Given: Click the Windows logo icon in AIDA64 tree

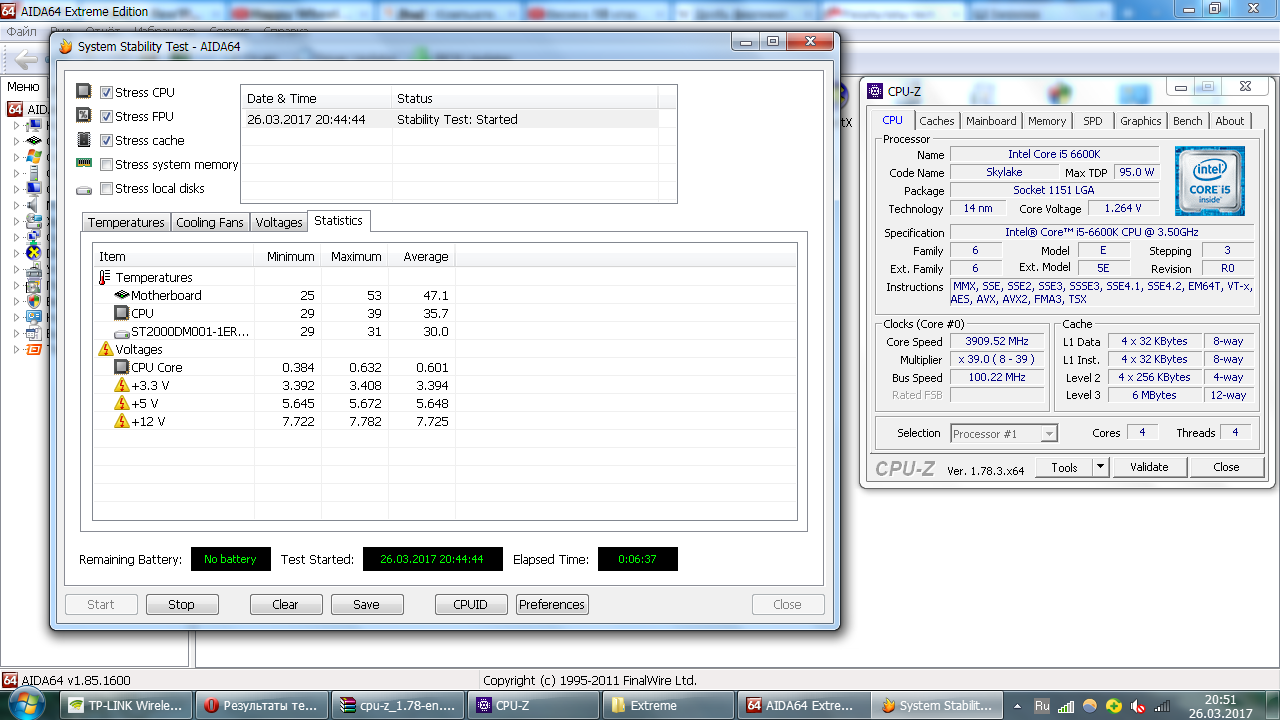Looking at the screenshot, I should pyautogui.click(x=34, y=157).
